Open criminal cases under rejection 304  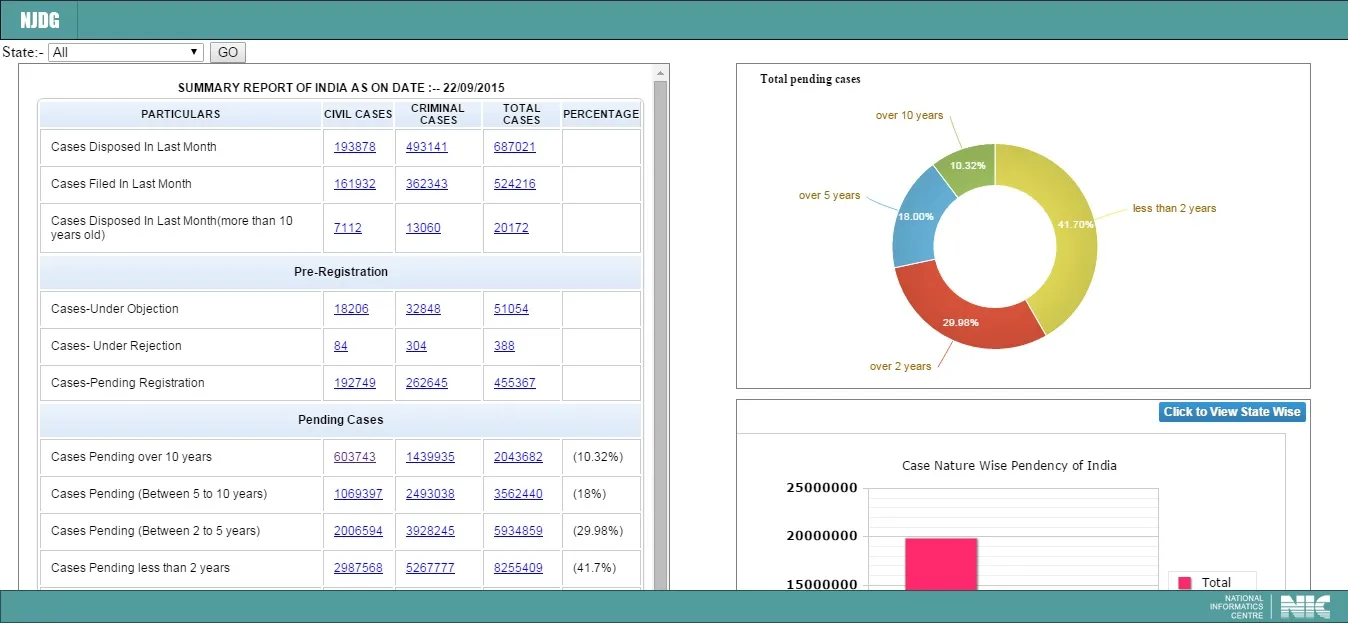coord(416,346)
